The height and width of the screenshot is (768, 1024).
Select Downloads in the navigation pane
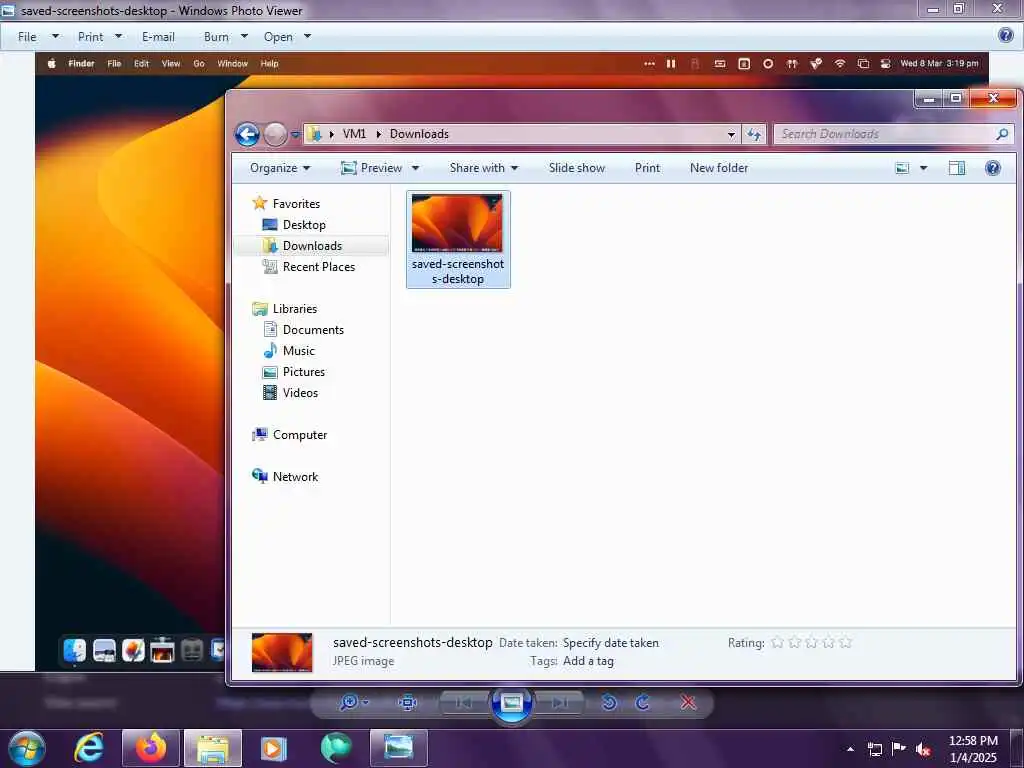[x=312, y=246]
